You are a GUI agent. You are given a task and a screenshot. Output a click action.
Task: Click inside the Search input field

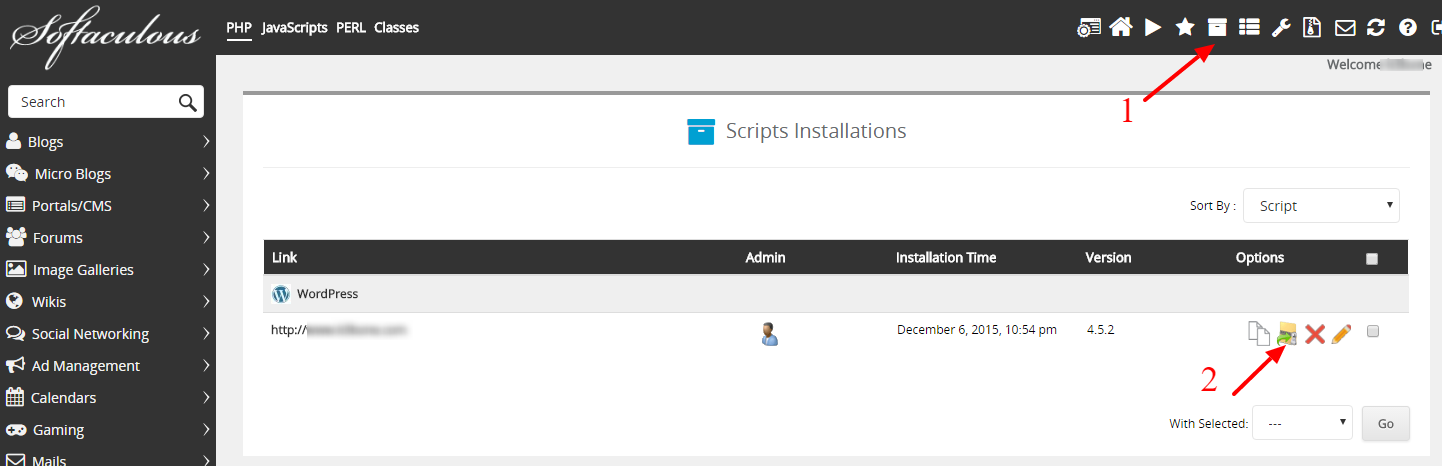(92, 102)
